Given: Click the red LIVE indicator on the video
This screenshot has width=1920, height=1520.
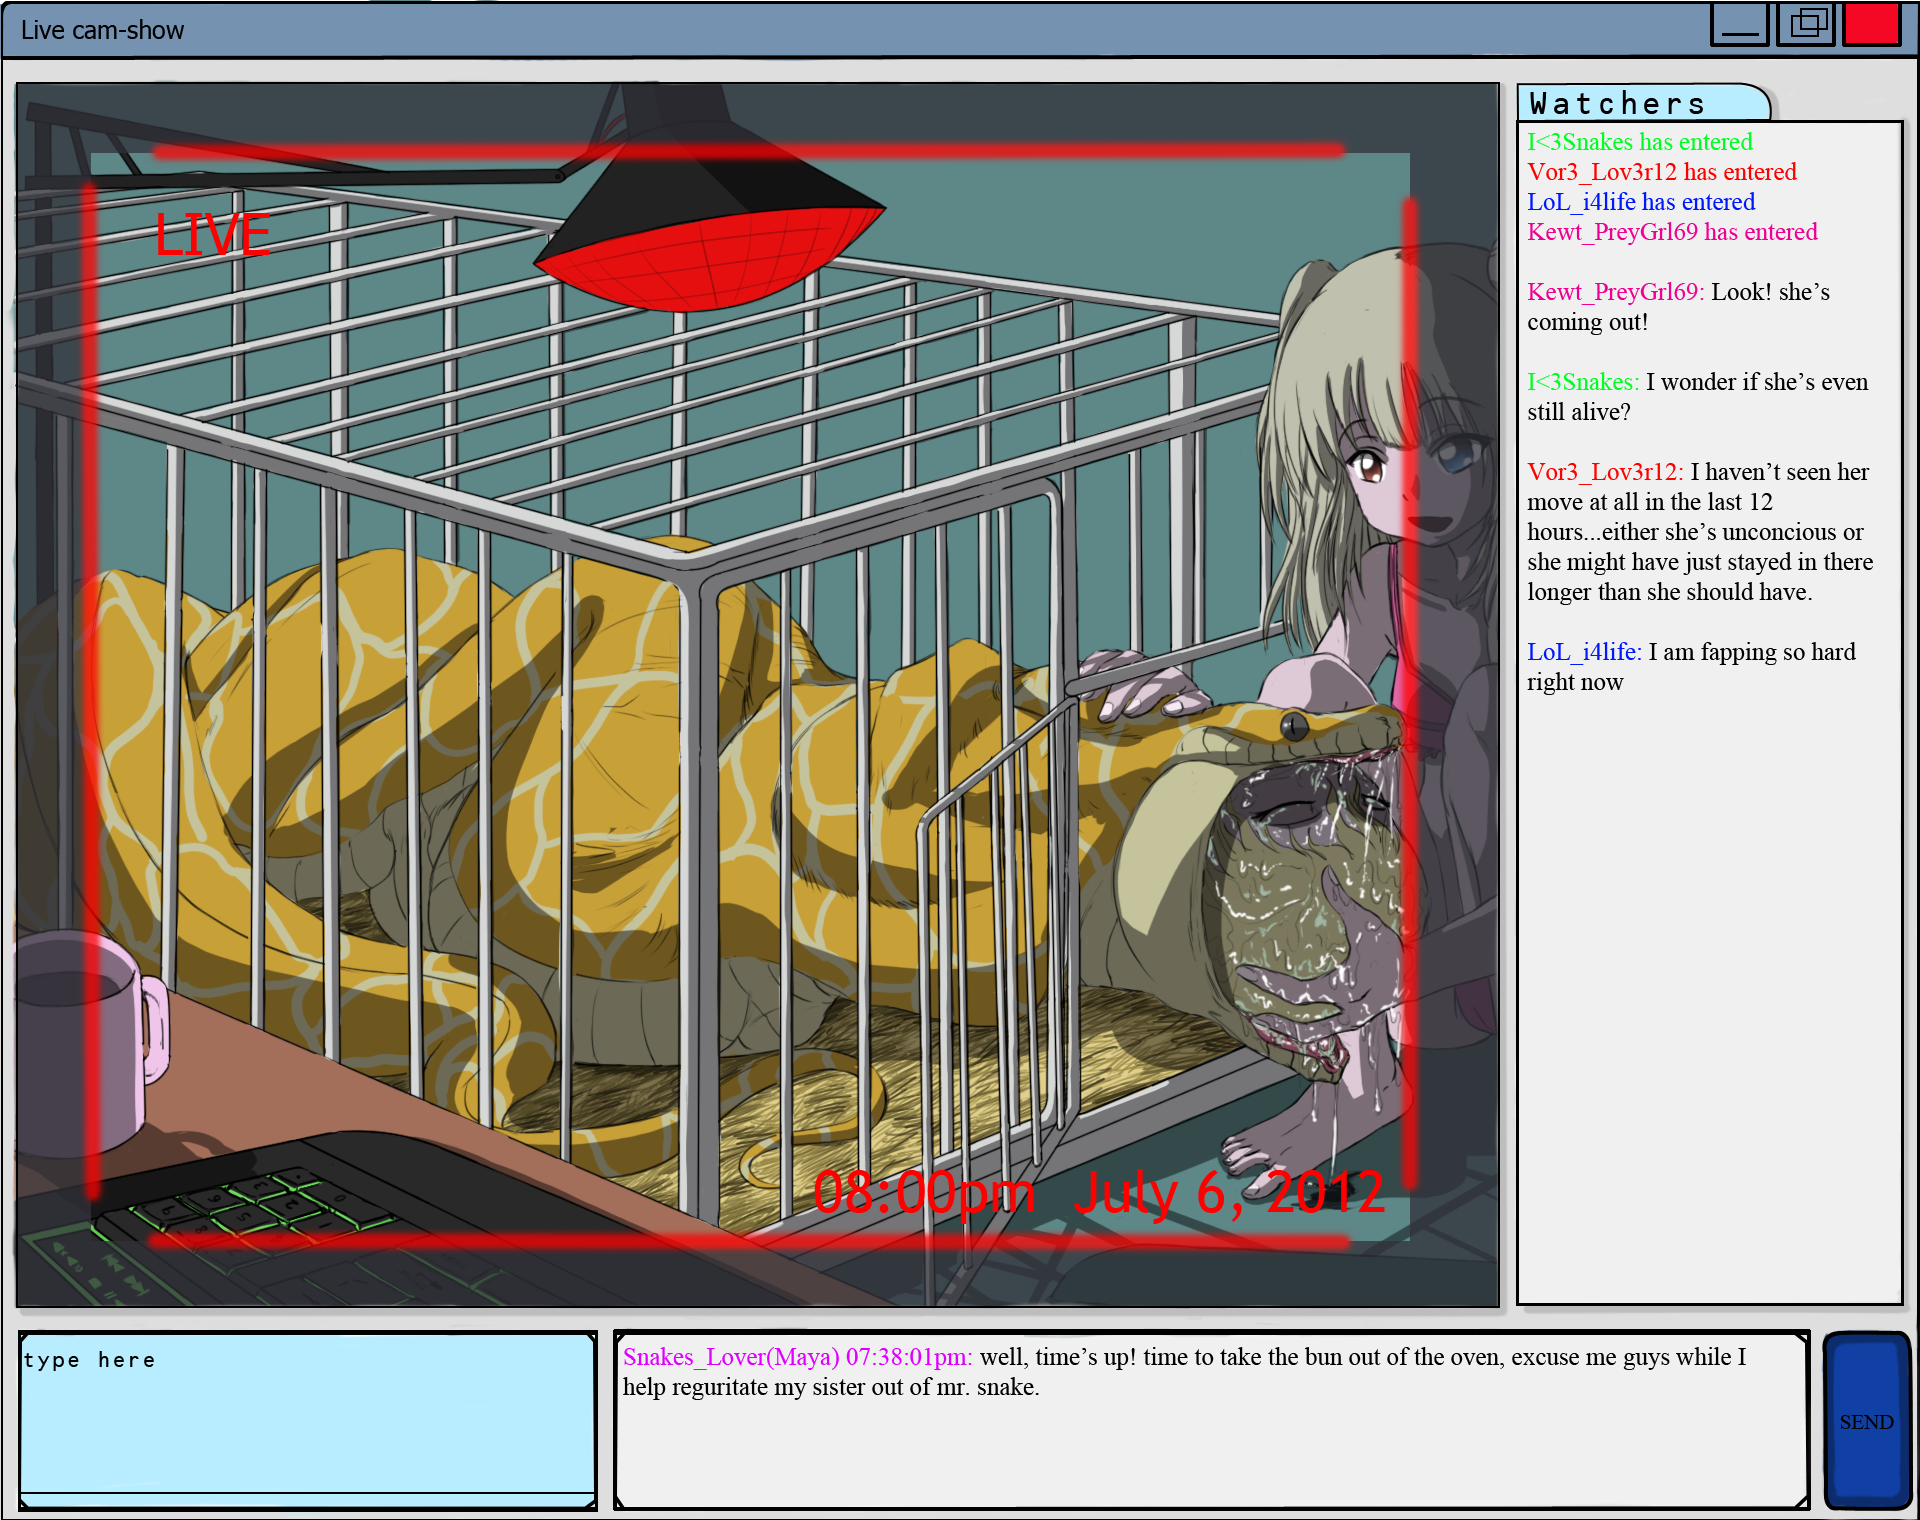Looking at the screenshot, I should 212,236.
